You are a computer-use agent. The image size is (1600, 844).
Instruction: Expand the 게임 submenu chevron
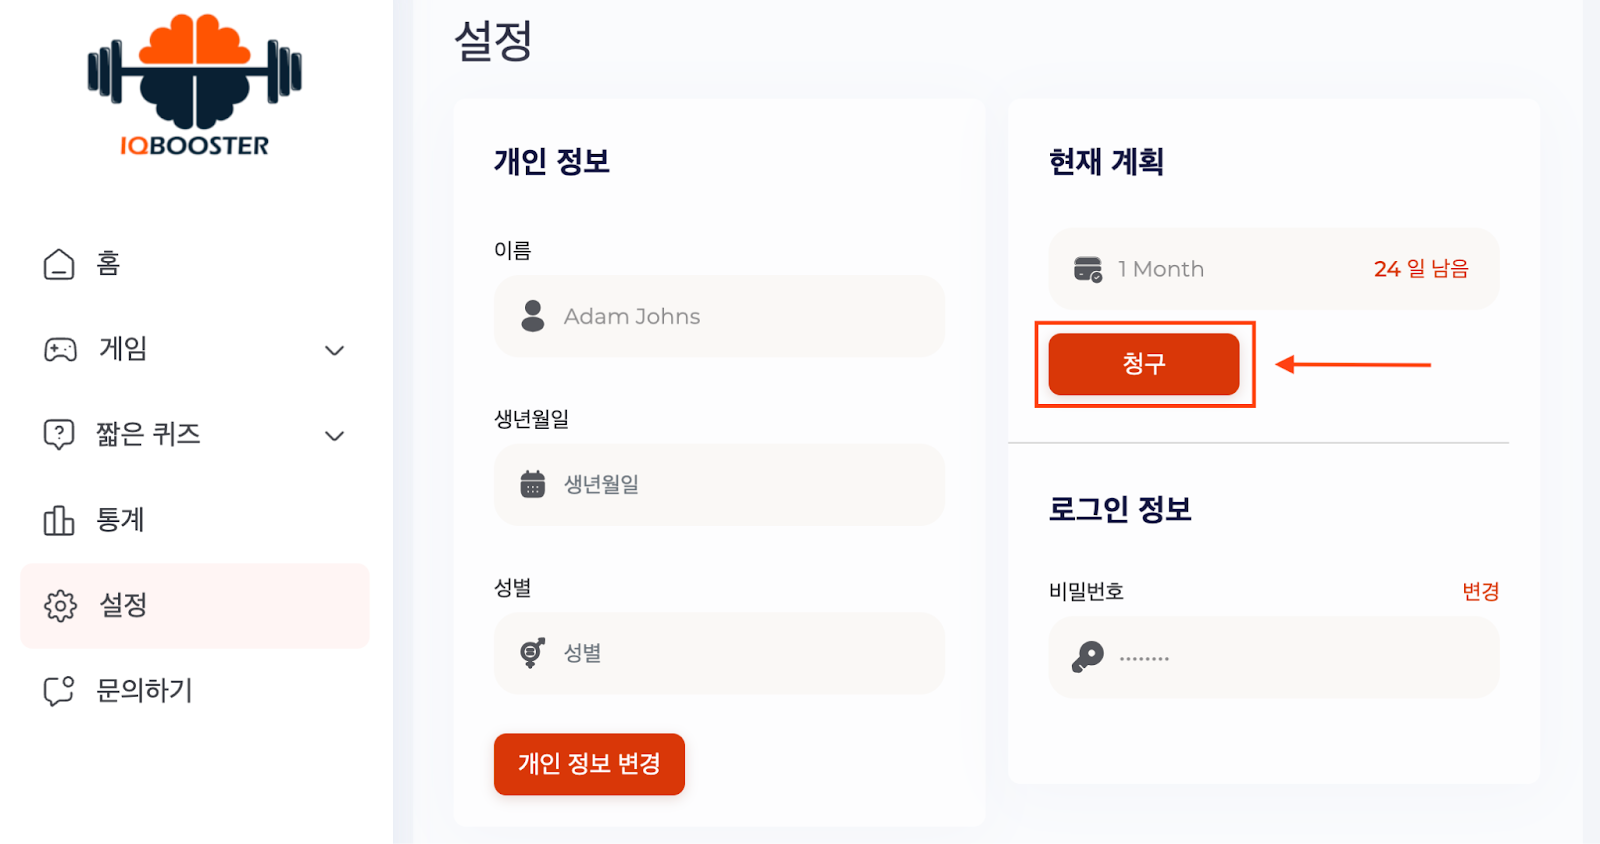(x=335, y=350)
